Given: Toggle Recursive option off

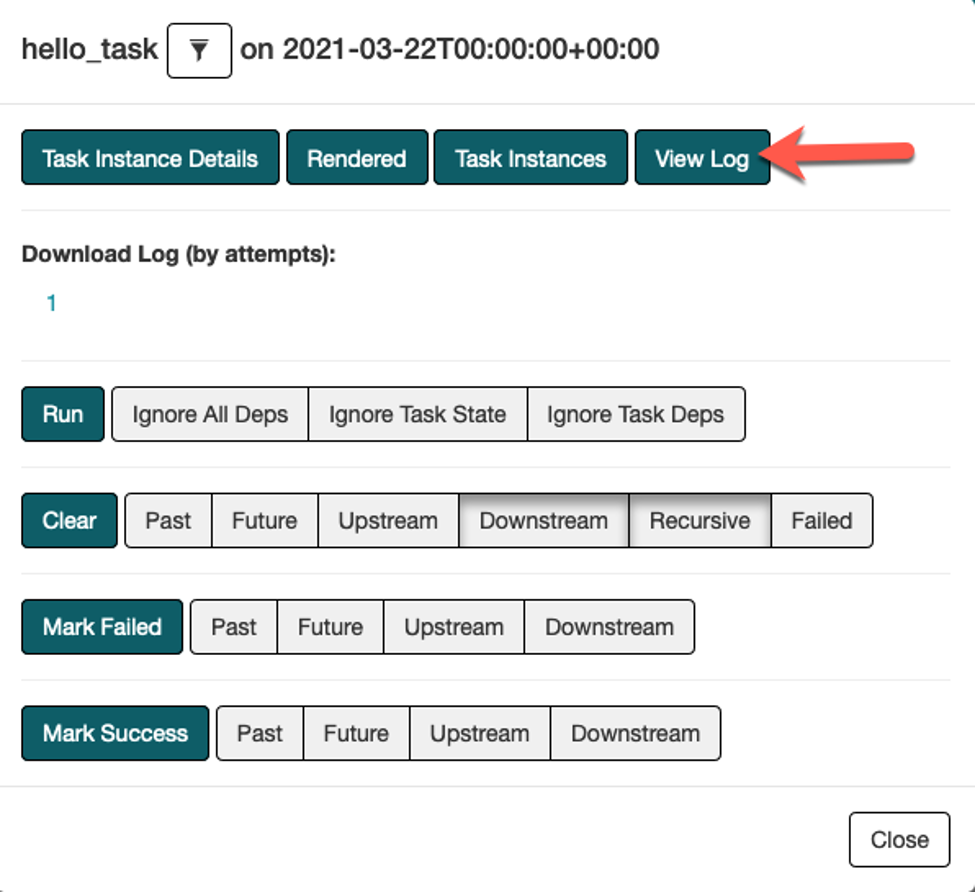Looking at the screenshot, I should 699,520.
